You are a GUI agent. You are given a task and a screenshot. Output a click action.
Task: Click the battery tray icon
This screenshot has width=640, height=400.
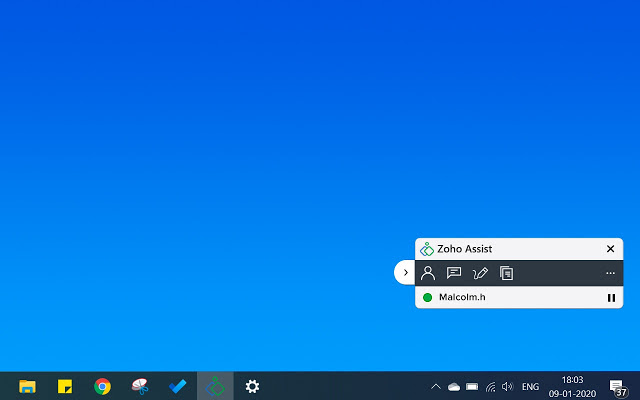click(472, 387)
